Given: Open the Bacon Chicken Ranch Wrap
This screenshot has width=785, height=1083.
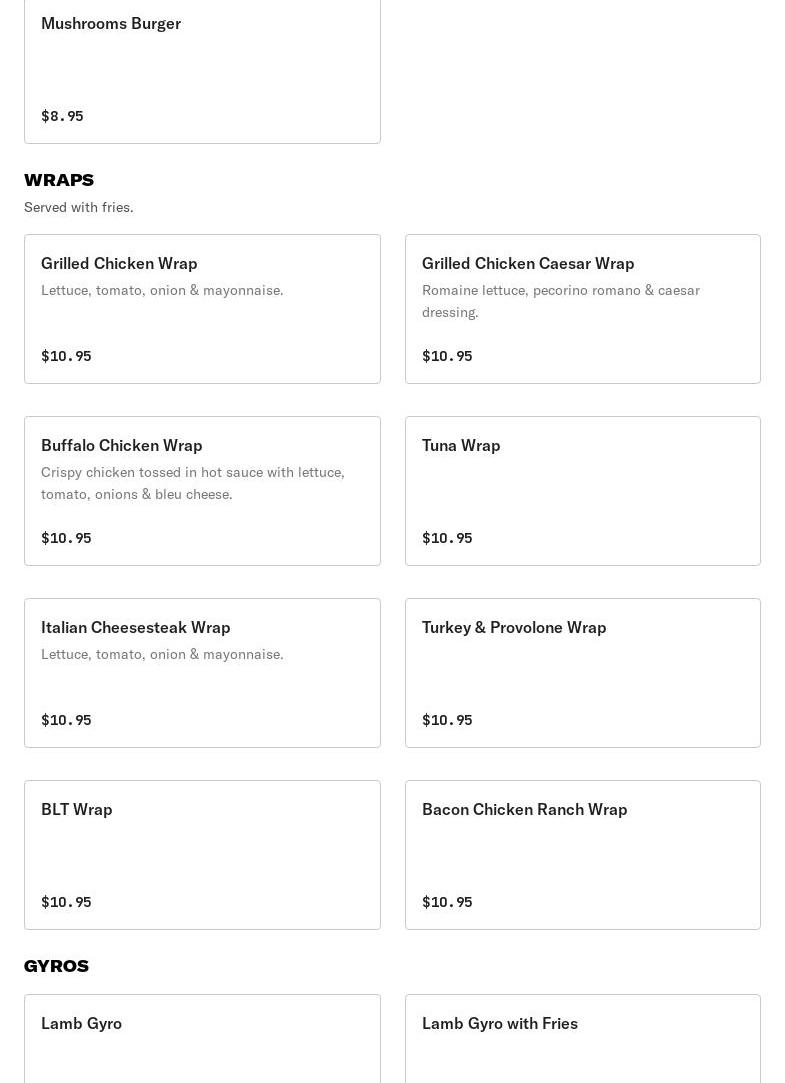Looking at the screenshot, I should (582, 854).
